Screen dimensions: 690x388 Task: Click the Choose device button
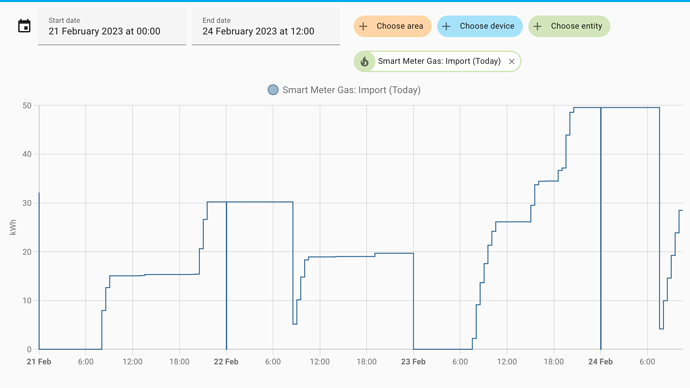click(x=480, y=26)
